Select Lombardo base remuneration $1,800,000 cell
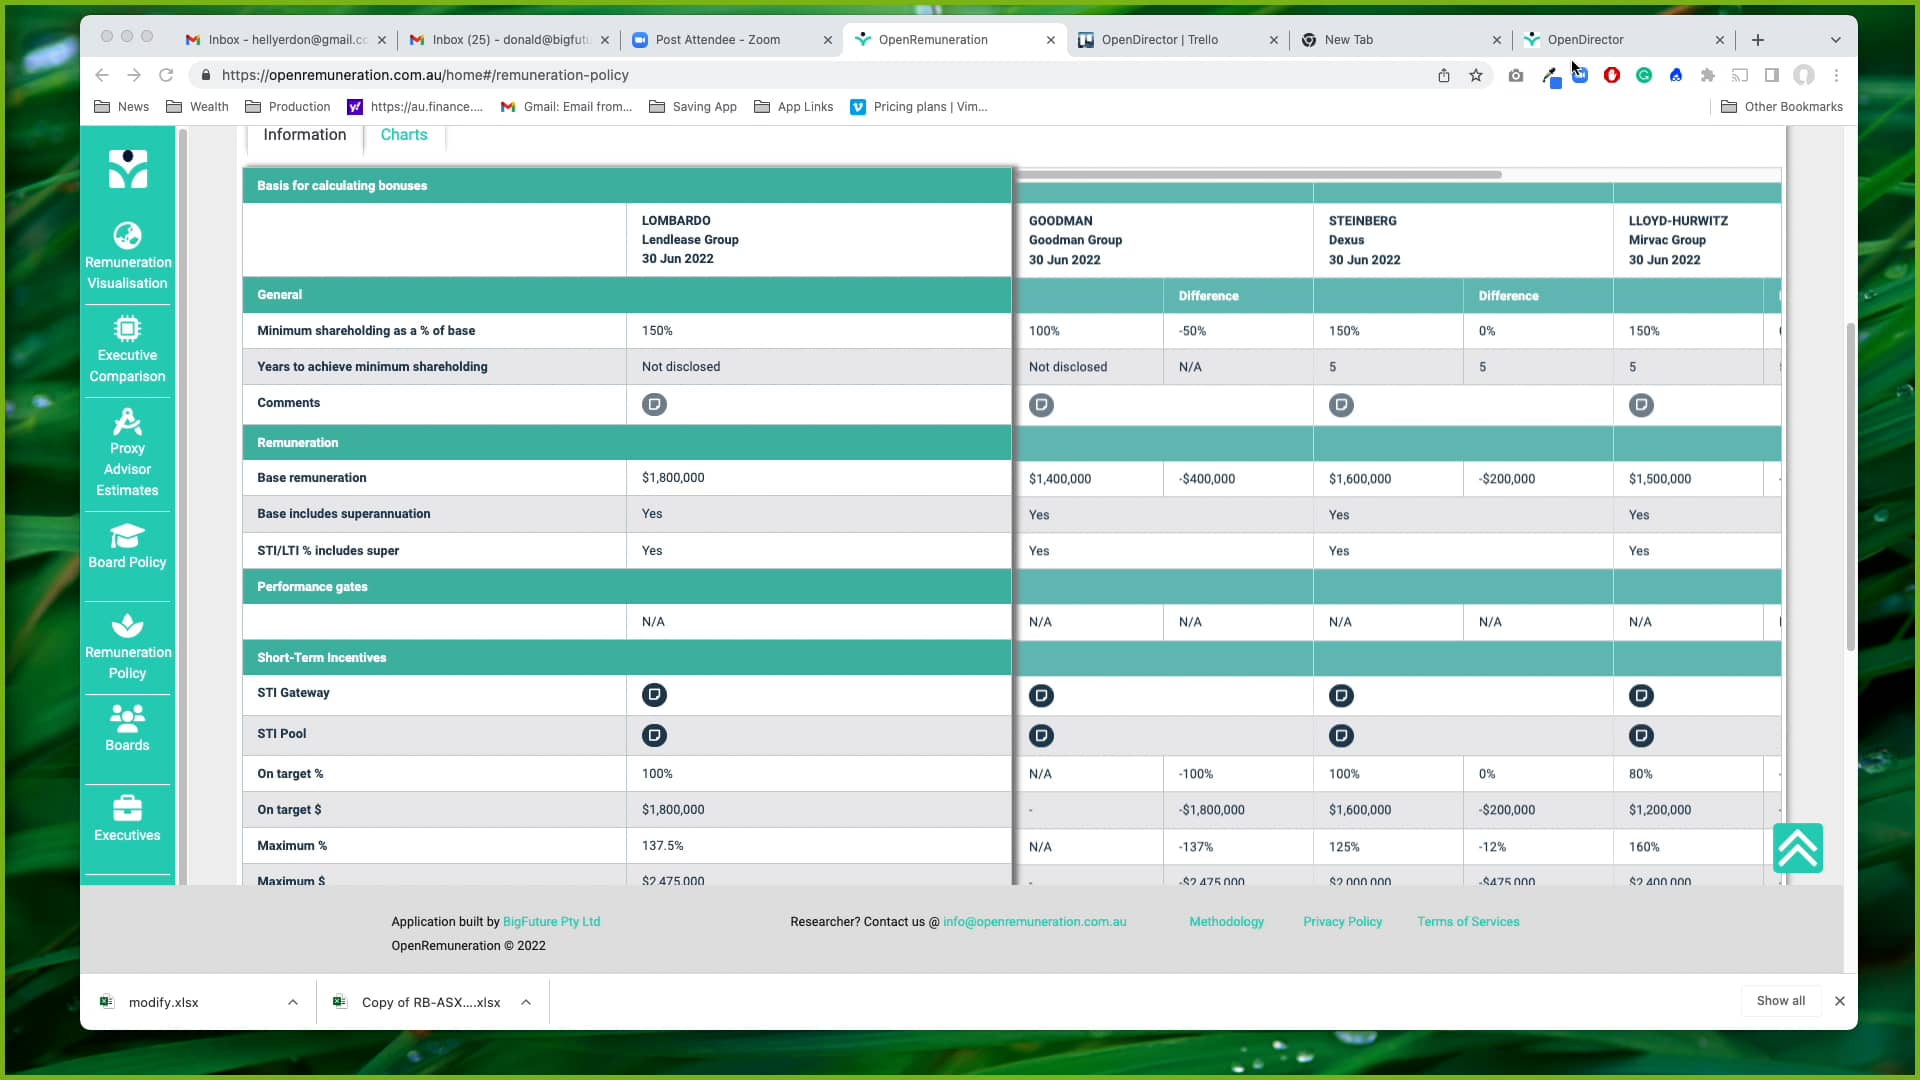This screenshot has width=1920, height=1080. point(819,478)
